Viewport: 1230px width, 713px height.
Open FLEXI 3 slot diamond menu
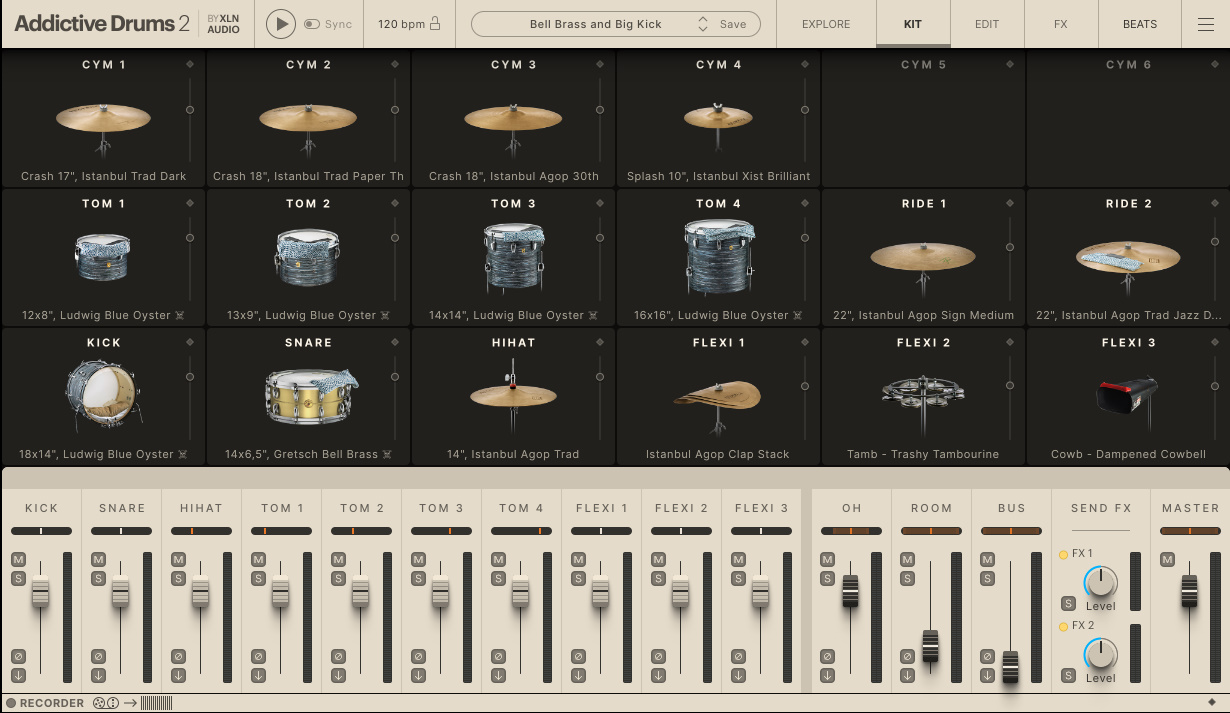[1215, 342]
